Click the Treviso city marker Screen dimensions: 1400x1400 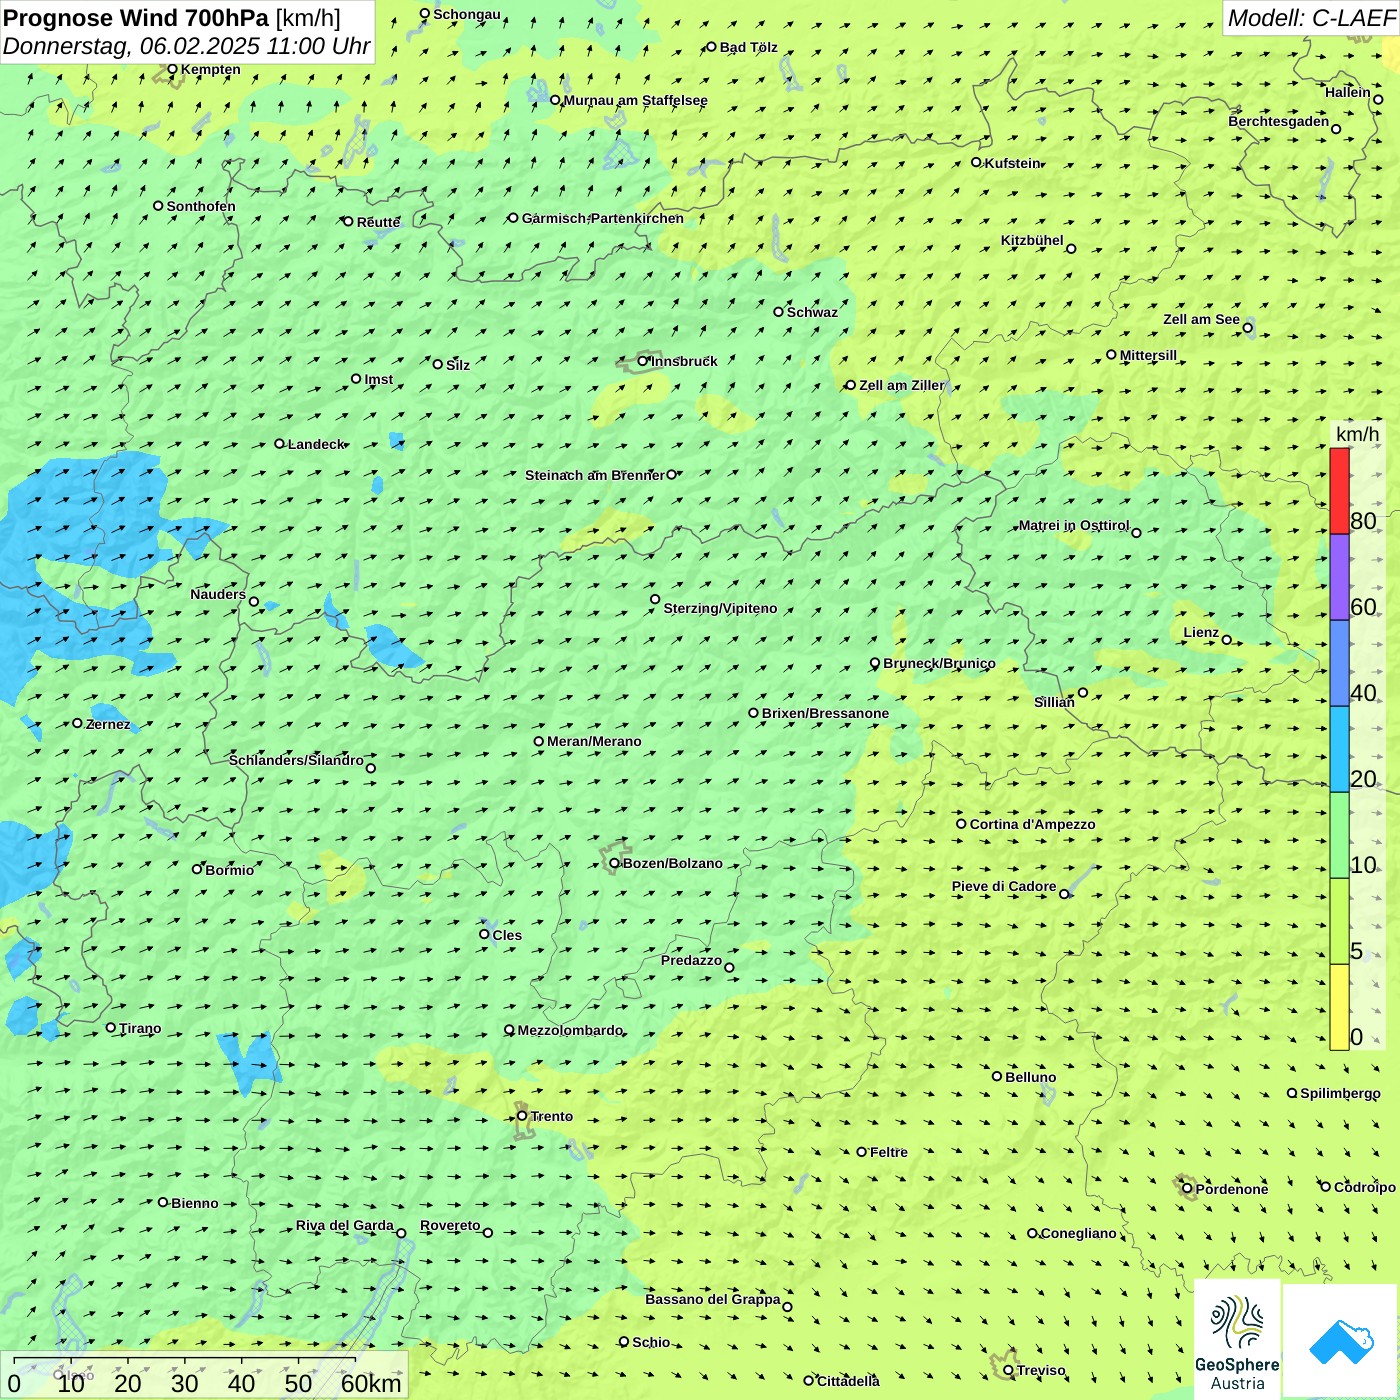[1009, 1370]
